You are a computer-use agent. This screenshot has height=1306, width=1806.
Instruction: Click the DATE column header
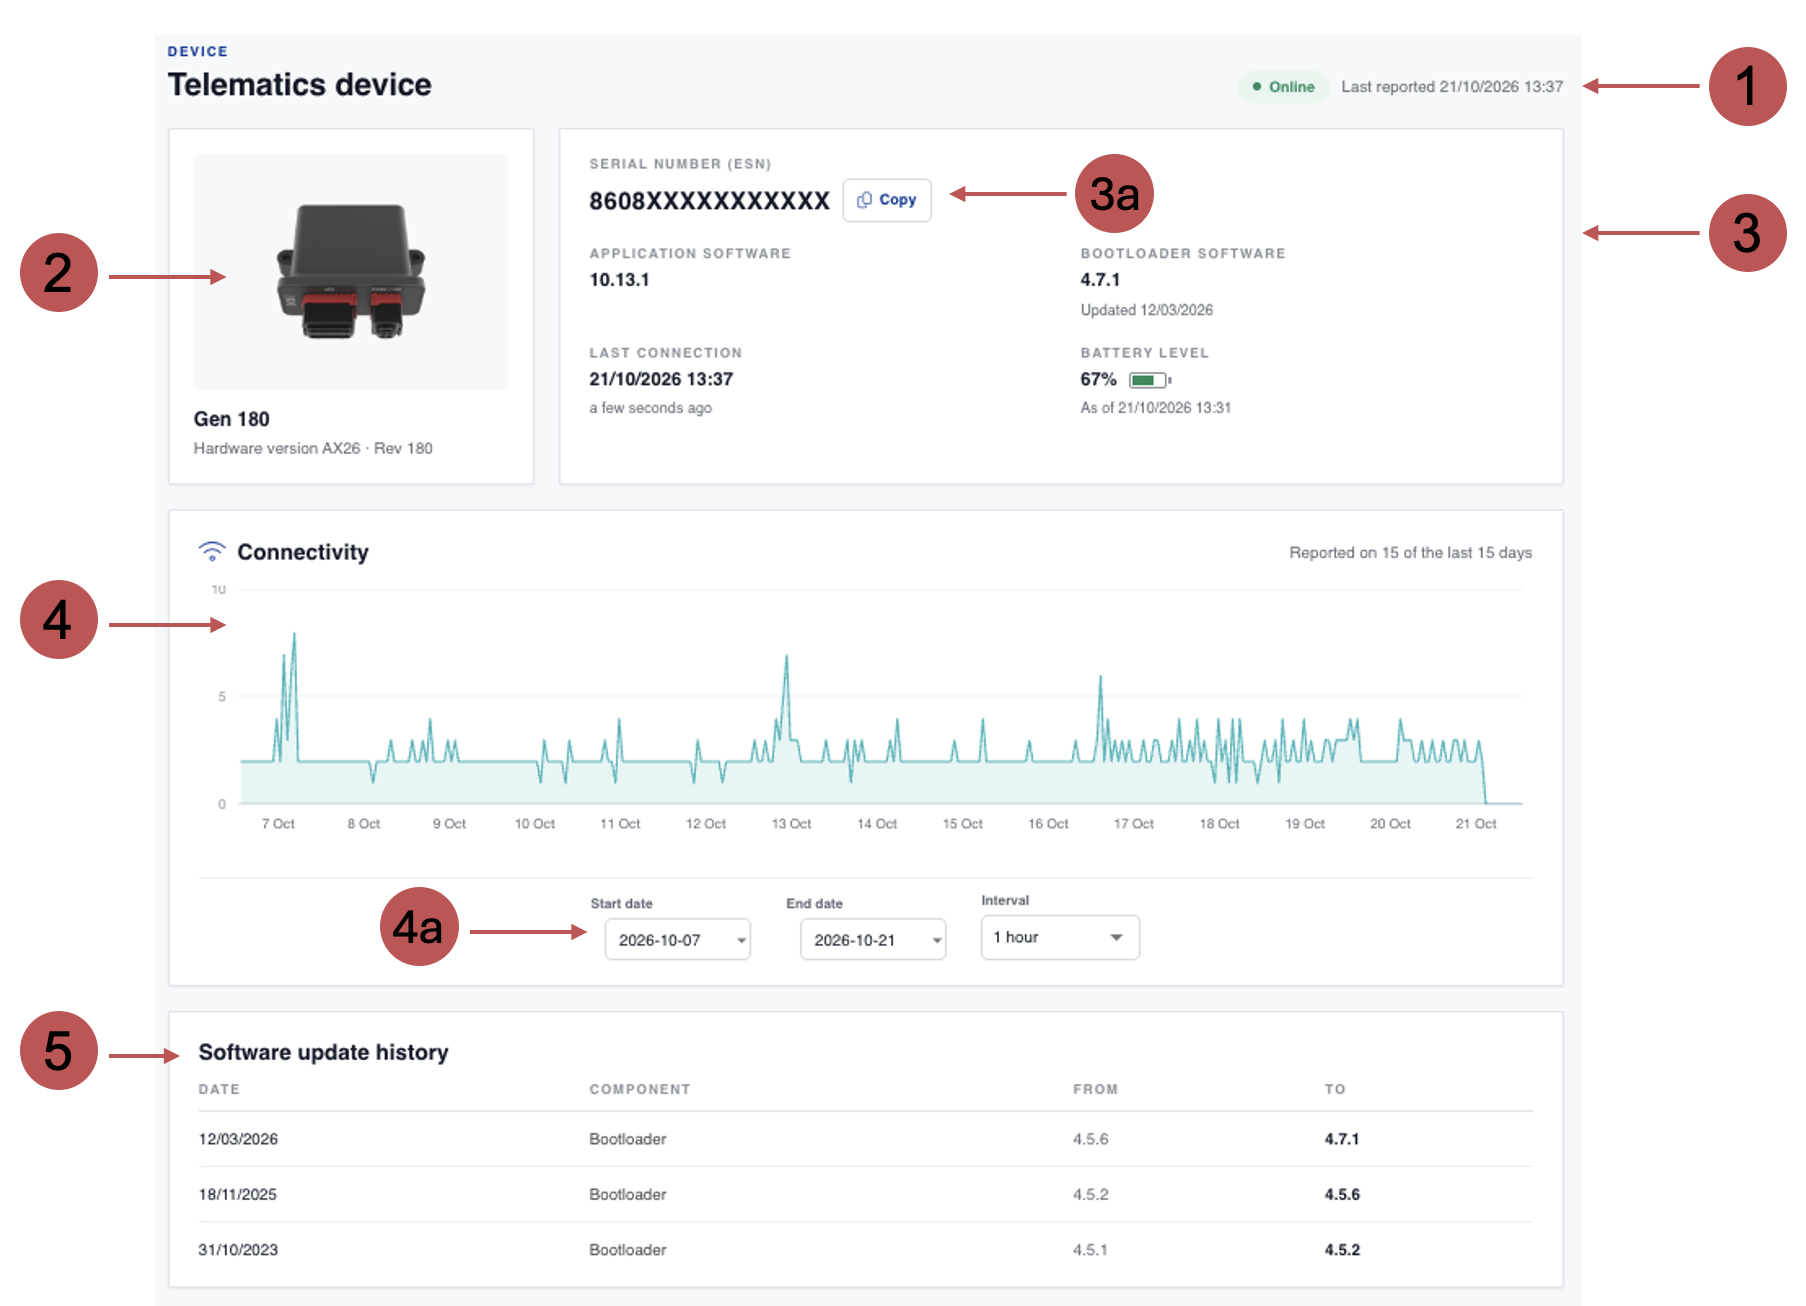[x=219, y=1089]
